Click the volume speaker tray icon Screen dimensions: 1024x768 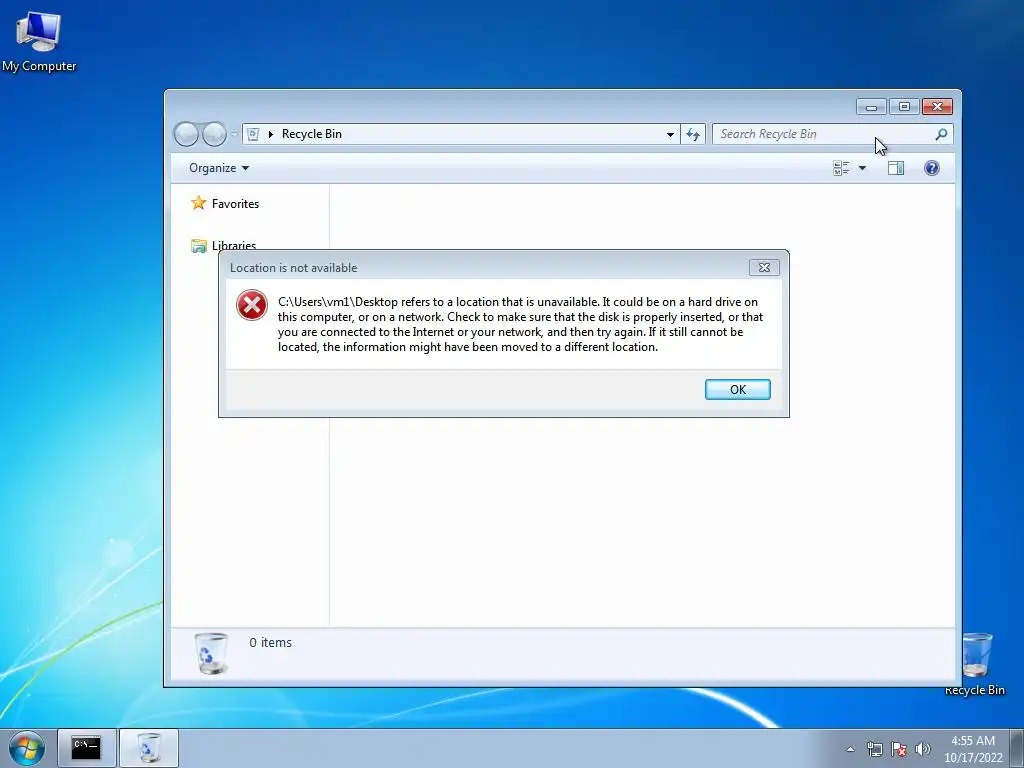(922, 749)
